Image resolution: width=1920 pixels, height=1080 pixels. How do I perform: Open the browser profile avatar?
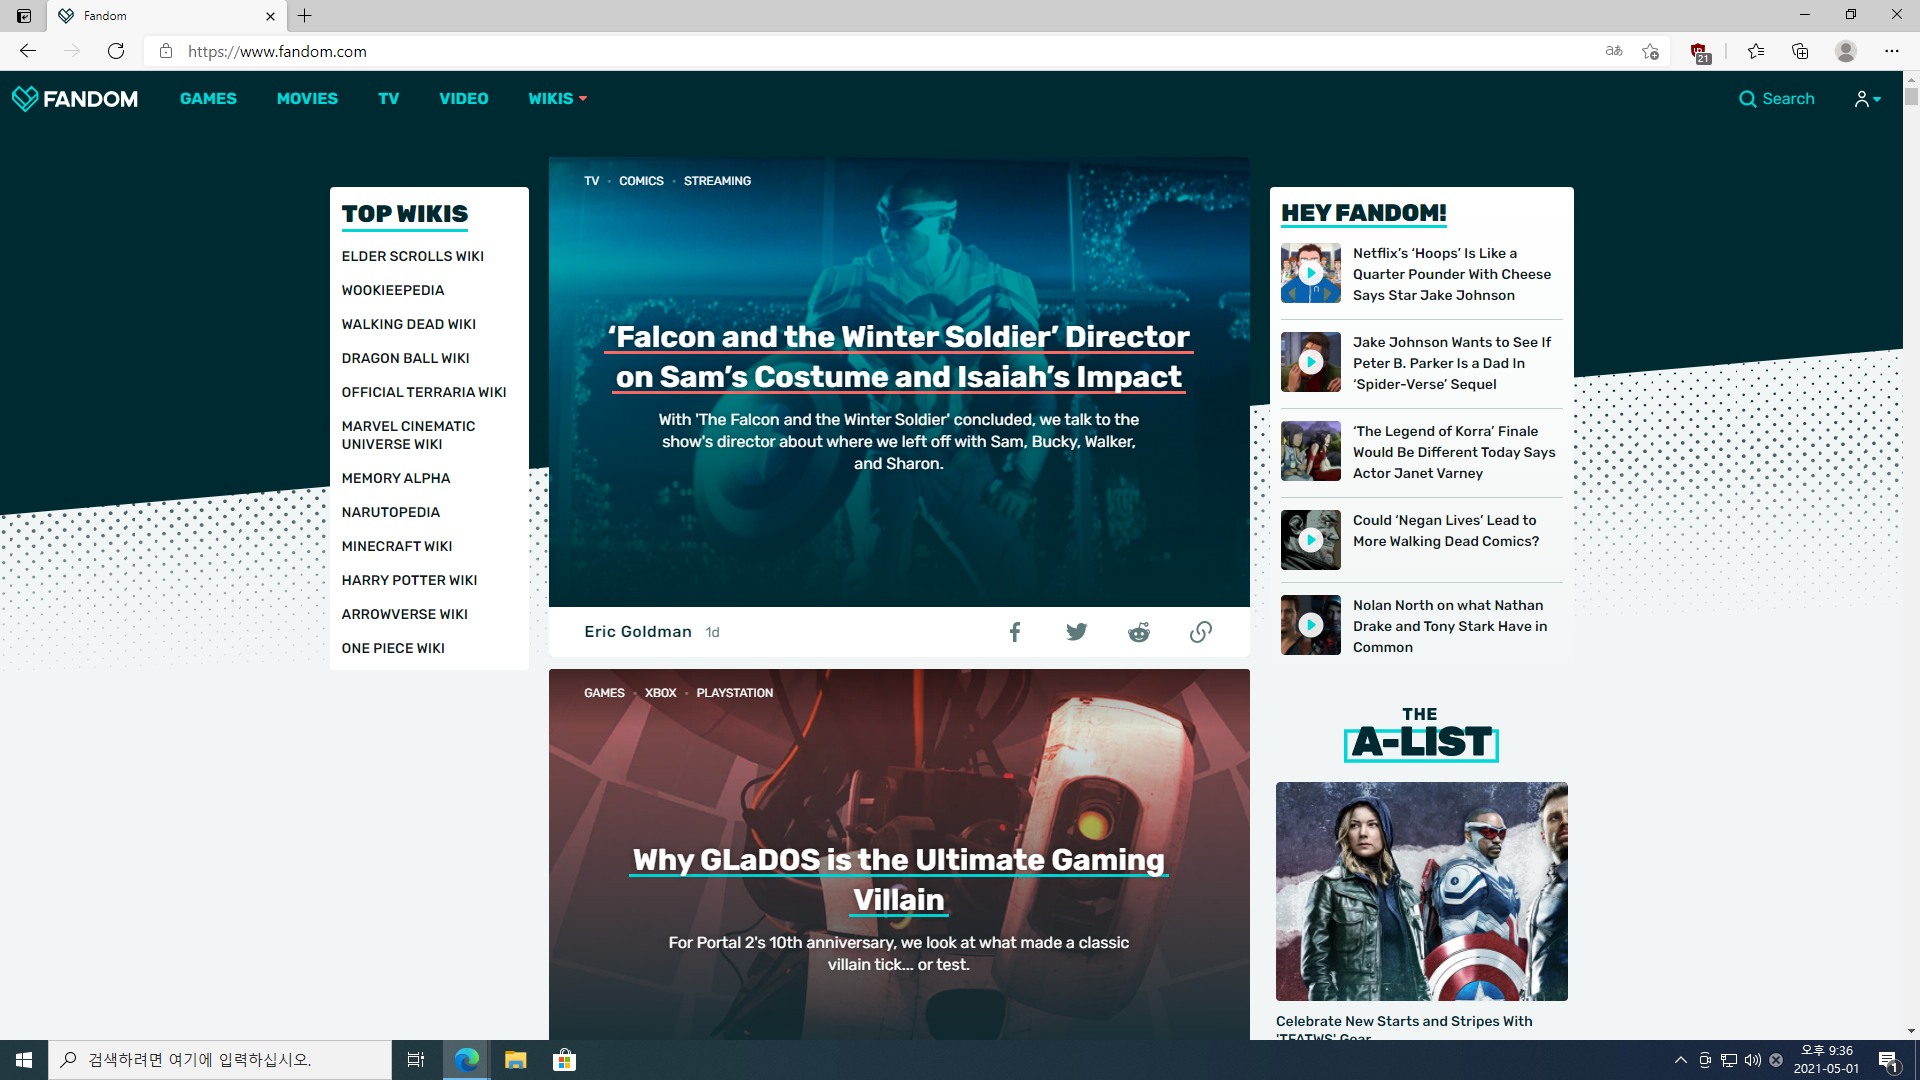pos(1846,51)
